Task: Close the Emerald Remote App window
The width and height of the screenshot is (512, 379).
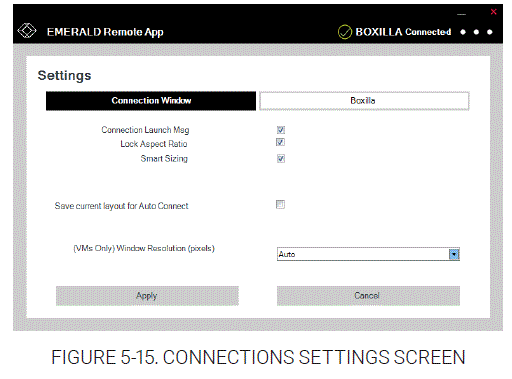Action: 494,12
